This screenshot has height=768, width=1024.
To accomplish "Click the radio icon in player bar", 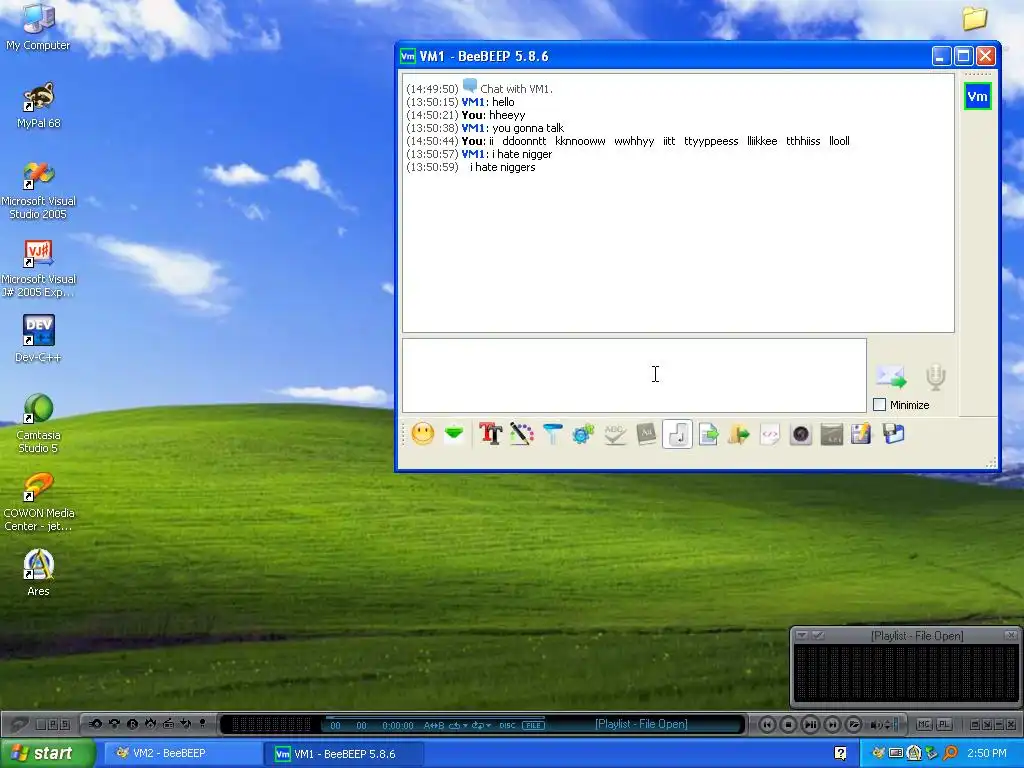I will click(x=168, y=724).
